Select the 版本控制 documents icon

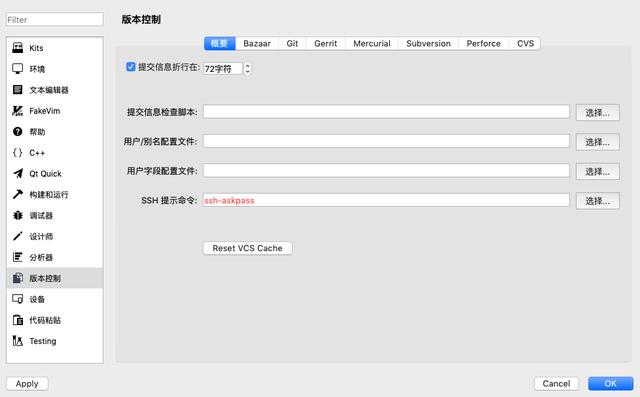pyautogui.click(x=18, y=278)
